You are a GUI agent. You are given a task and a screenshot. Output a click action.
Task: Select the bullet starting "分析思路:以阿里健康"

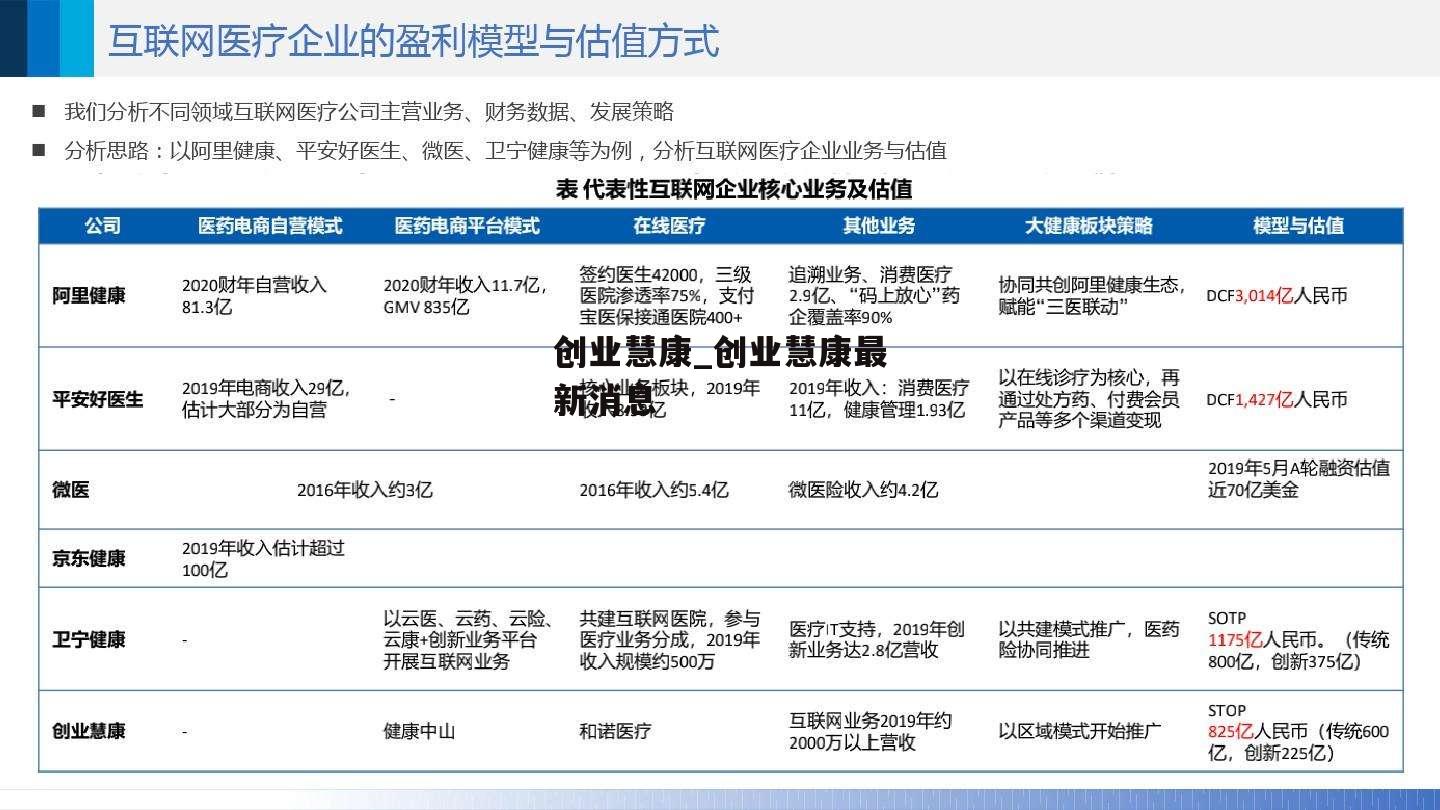coord(505,151)
